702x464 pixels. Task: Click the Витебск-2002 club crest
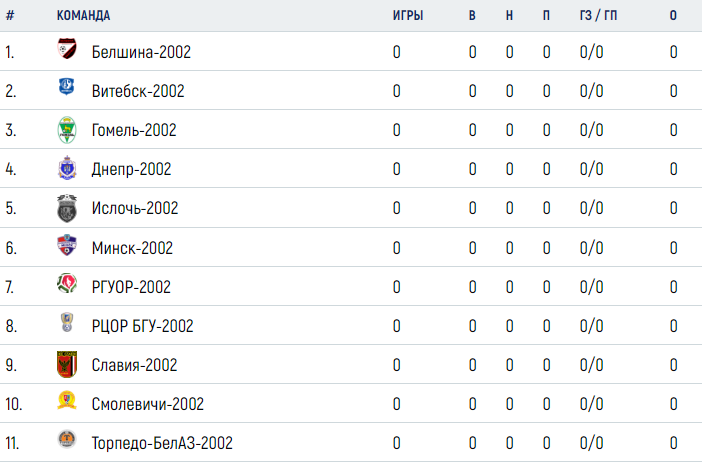(x=67, y=86)
